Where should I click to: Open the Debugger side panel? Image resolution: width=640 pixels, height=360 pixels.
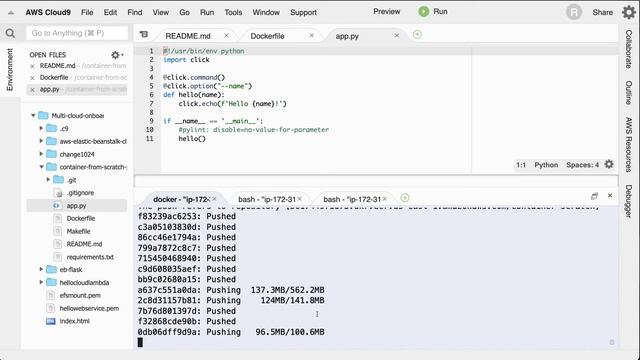click(x=629, y=201)
